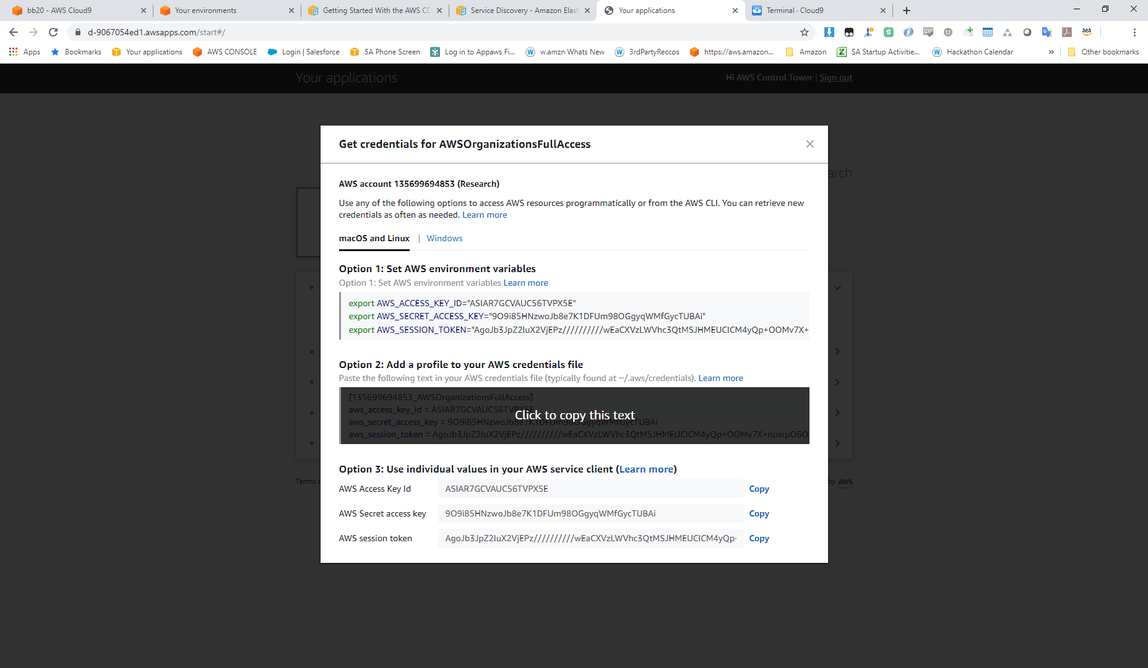
Task: Open the Hackathon Calendar bookmark
Action: (x=973, y=52)
